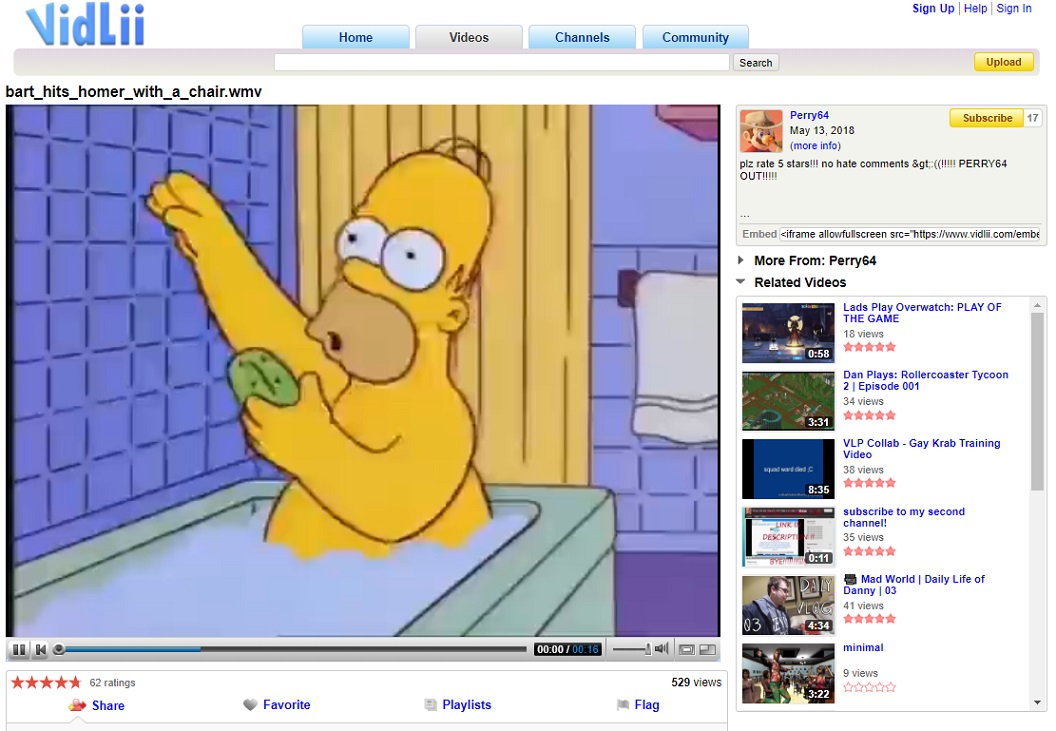Mute audio via the speaker icon

[x=662, y=649]
